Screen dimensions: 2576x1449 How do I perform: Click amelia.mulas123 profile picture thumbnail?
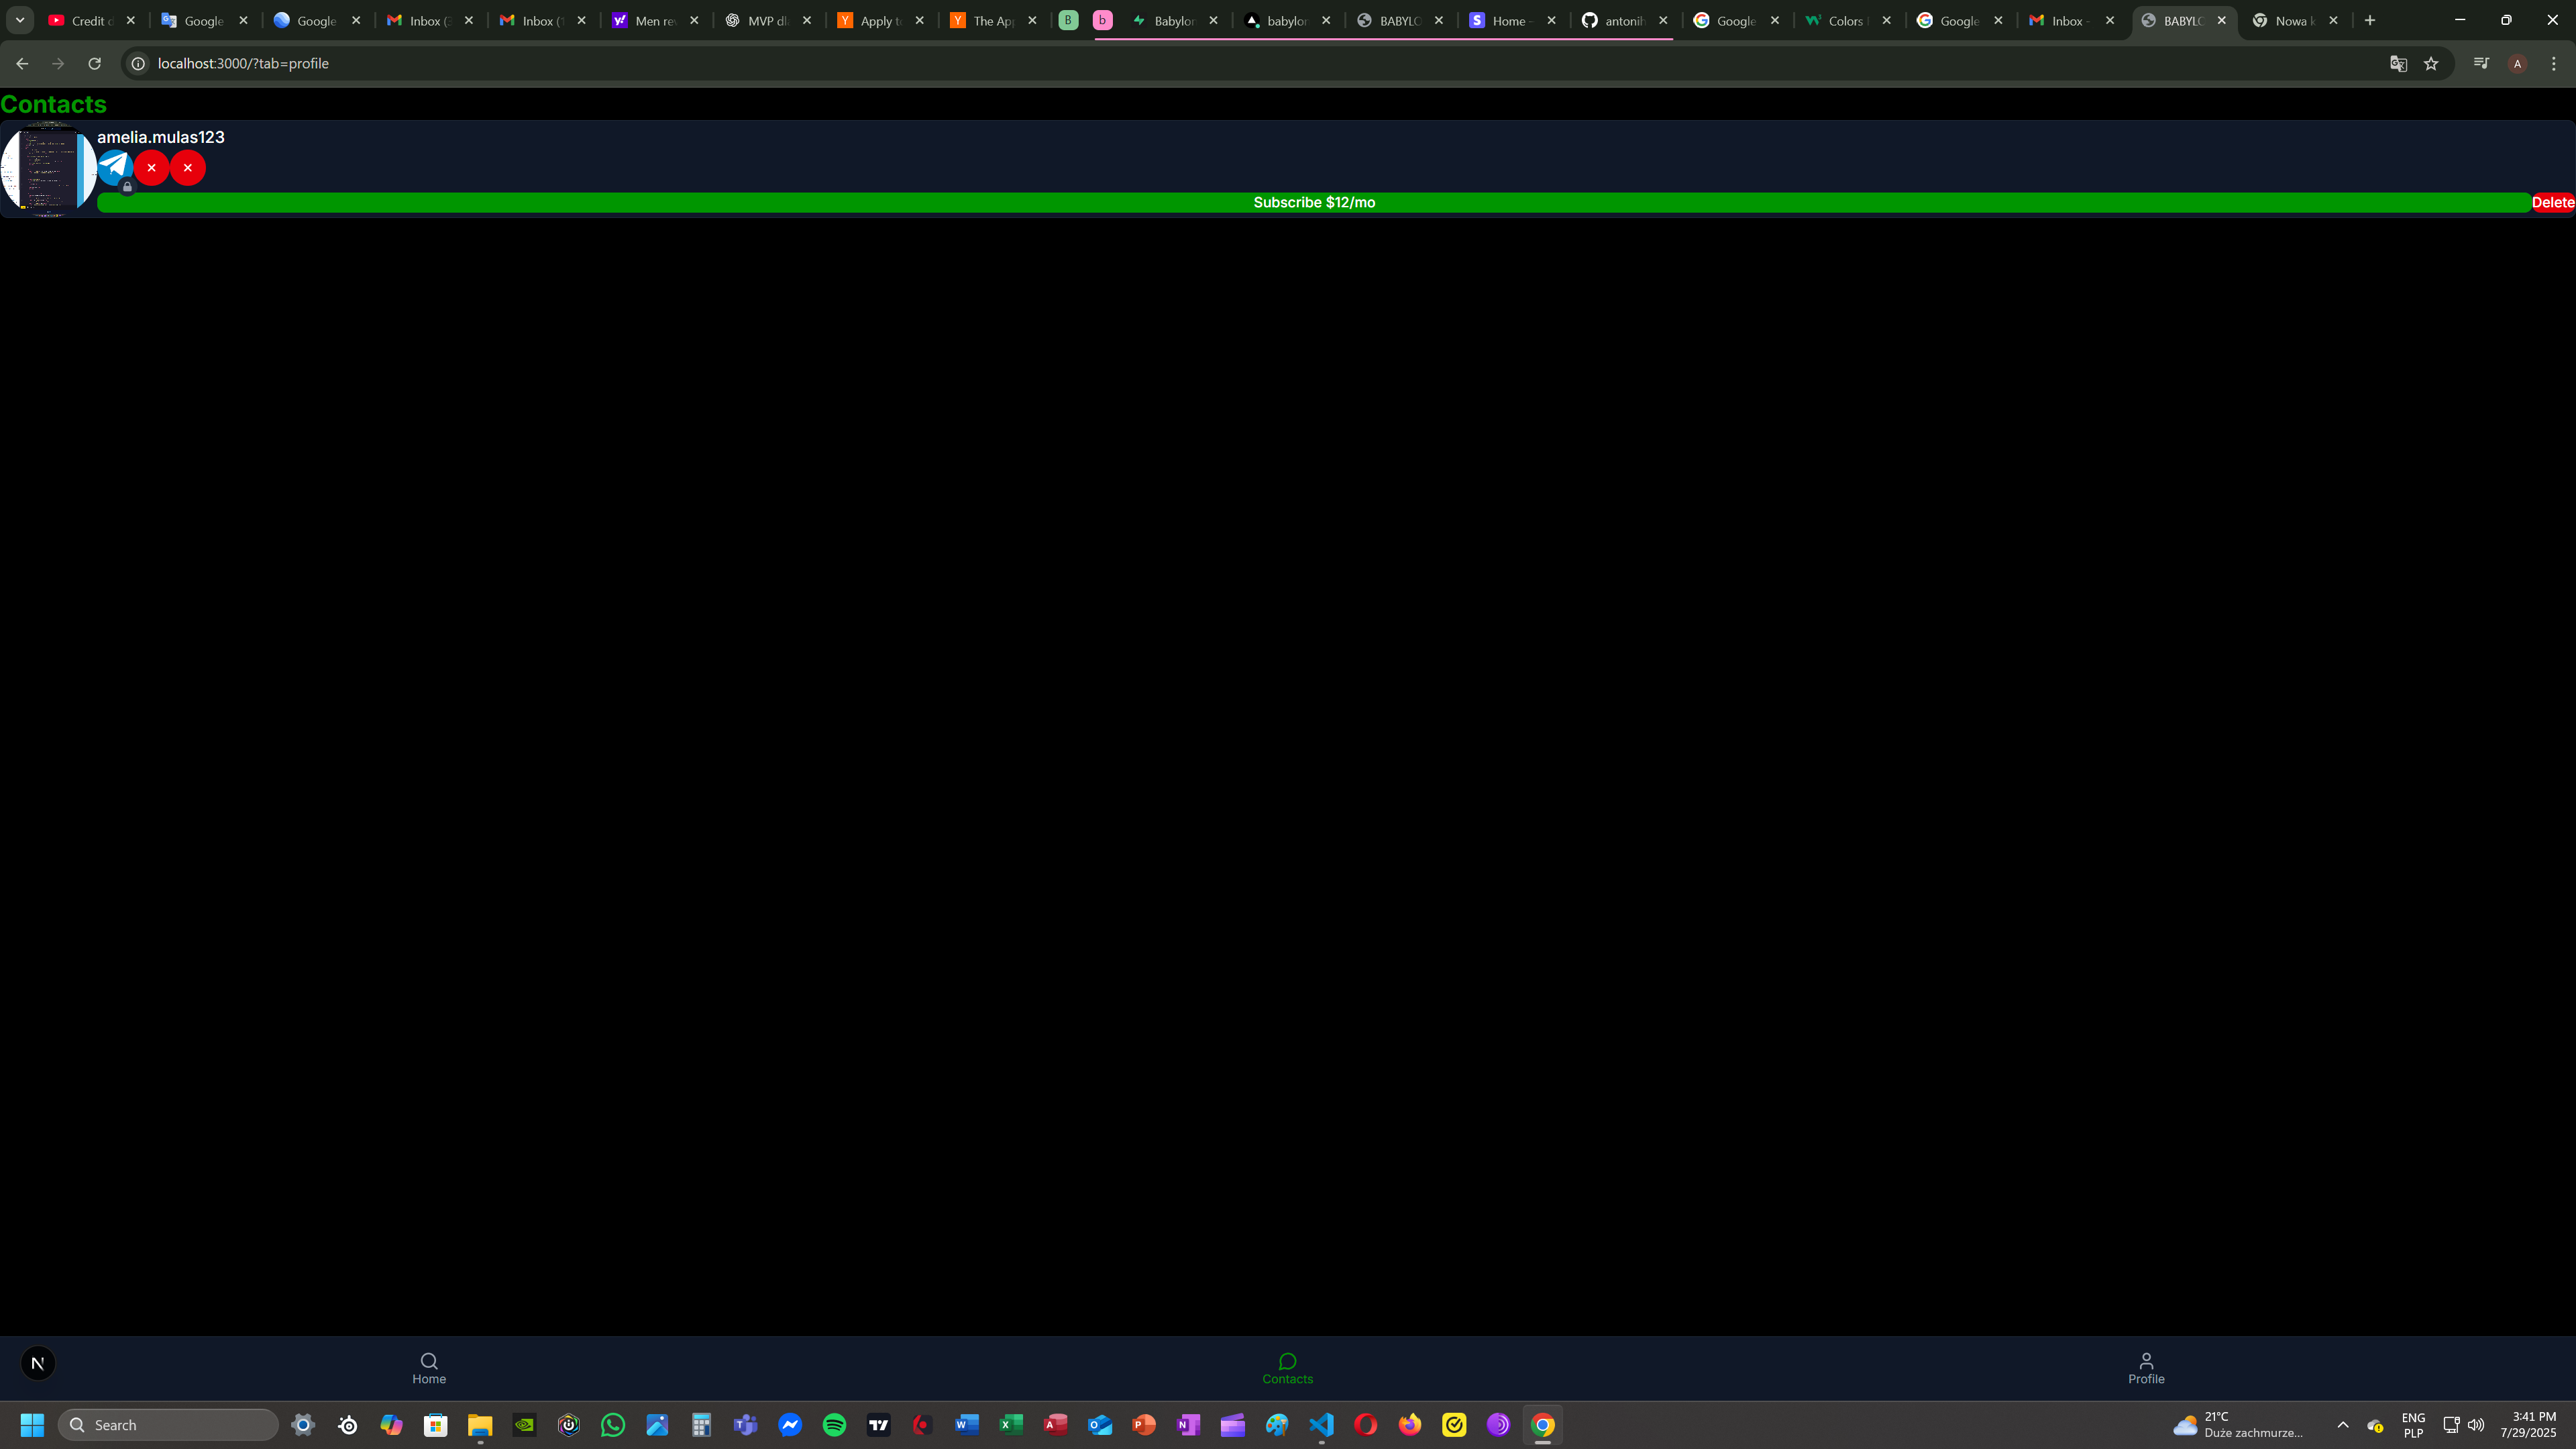point(48,168)
